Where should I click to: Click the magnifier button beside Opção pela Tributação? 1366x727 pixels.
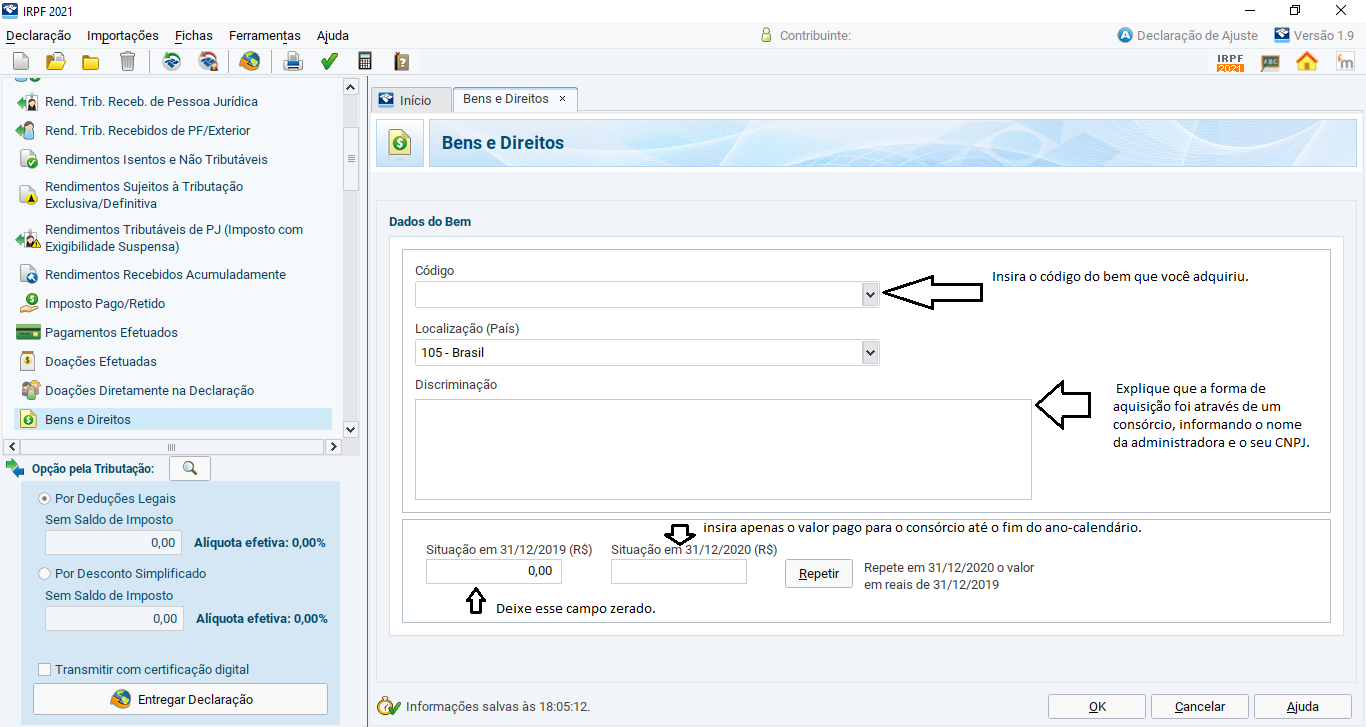pyautogui.click(x=190, y=468)
